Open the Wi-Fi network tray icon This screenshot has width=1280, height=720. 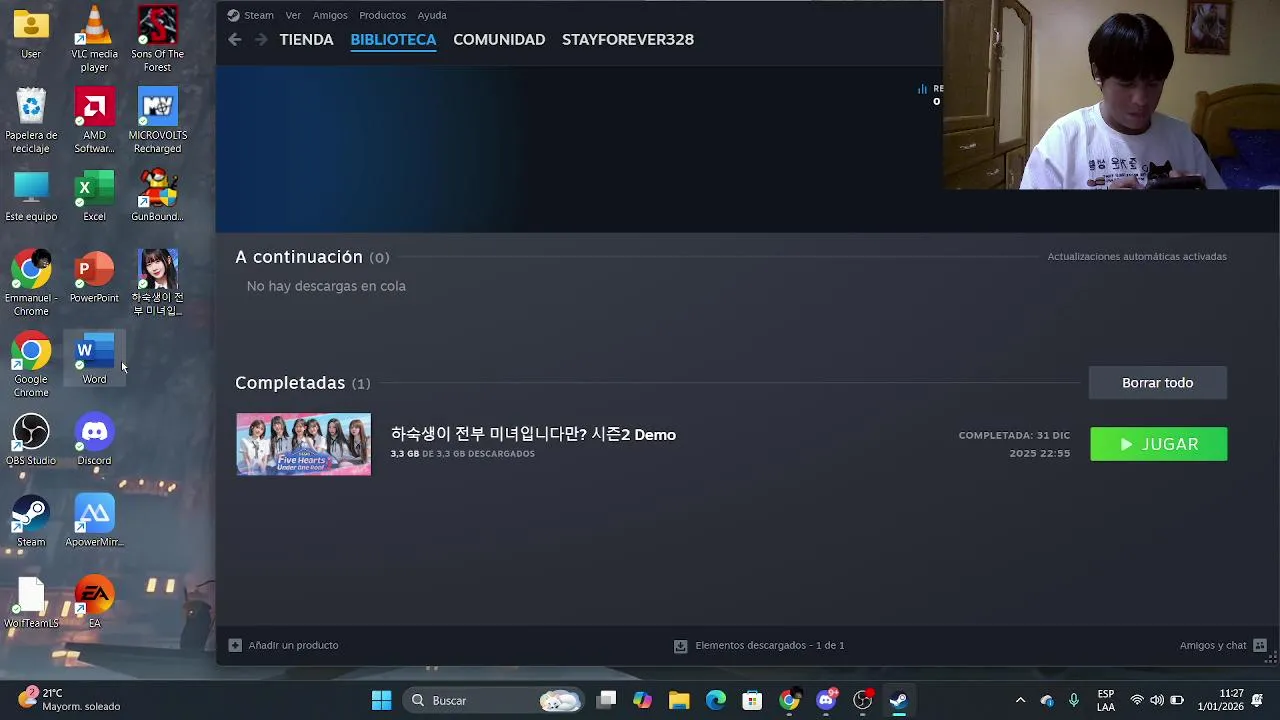click(1137, 700)
